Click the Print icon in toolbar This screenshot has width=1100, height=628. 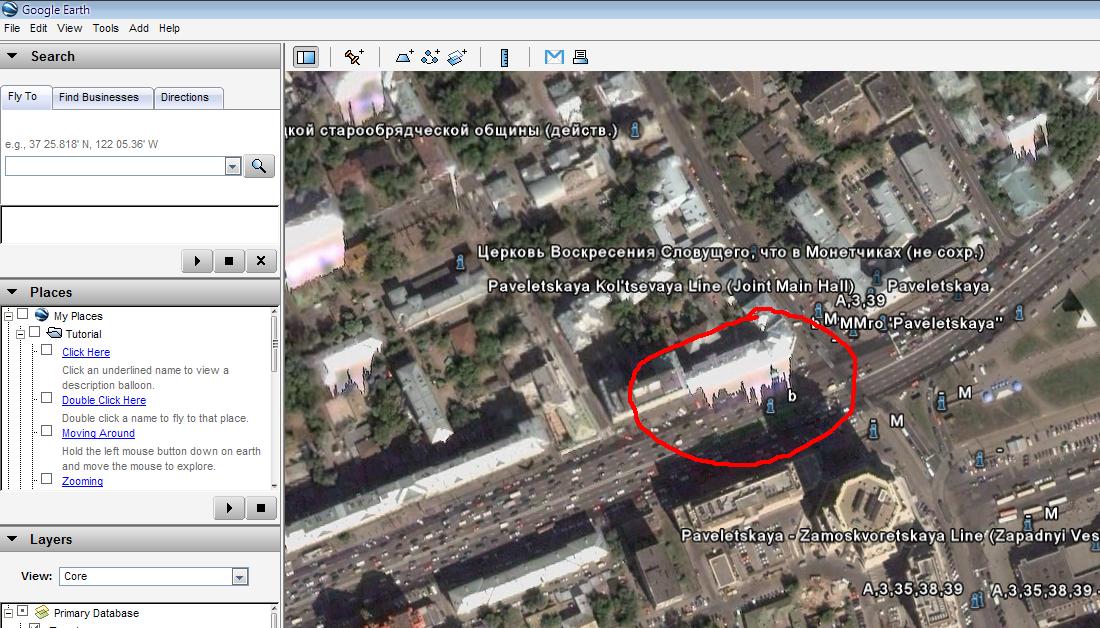coord(580,57)
